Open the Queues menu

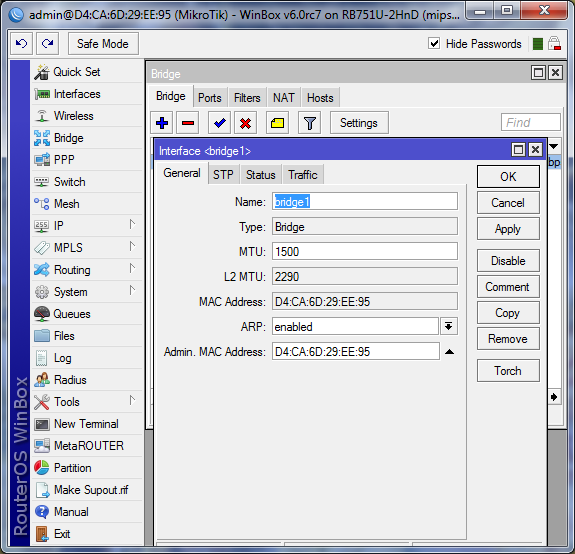87,314
